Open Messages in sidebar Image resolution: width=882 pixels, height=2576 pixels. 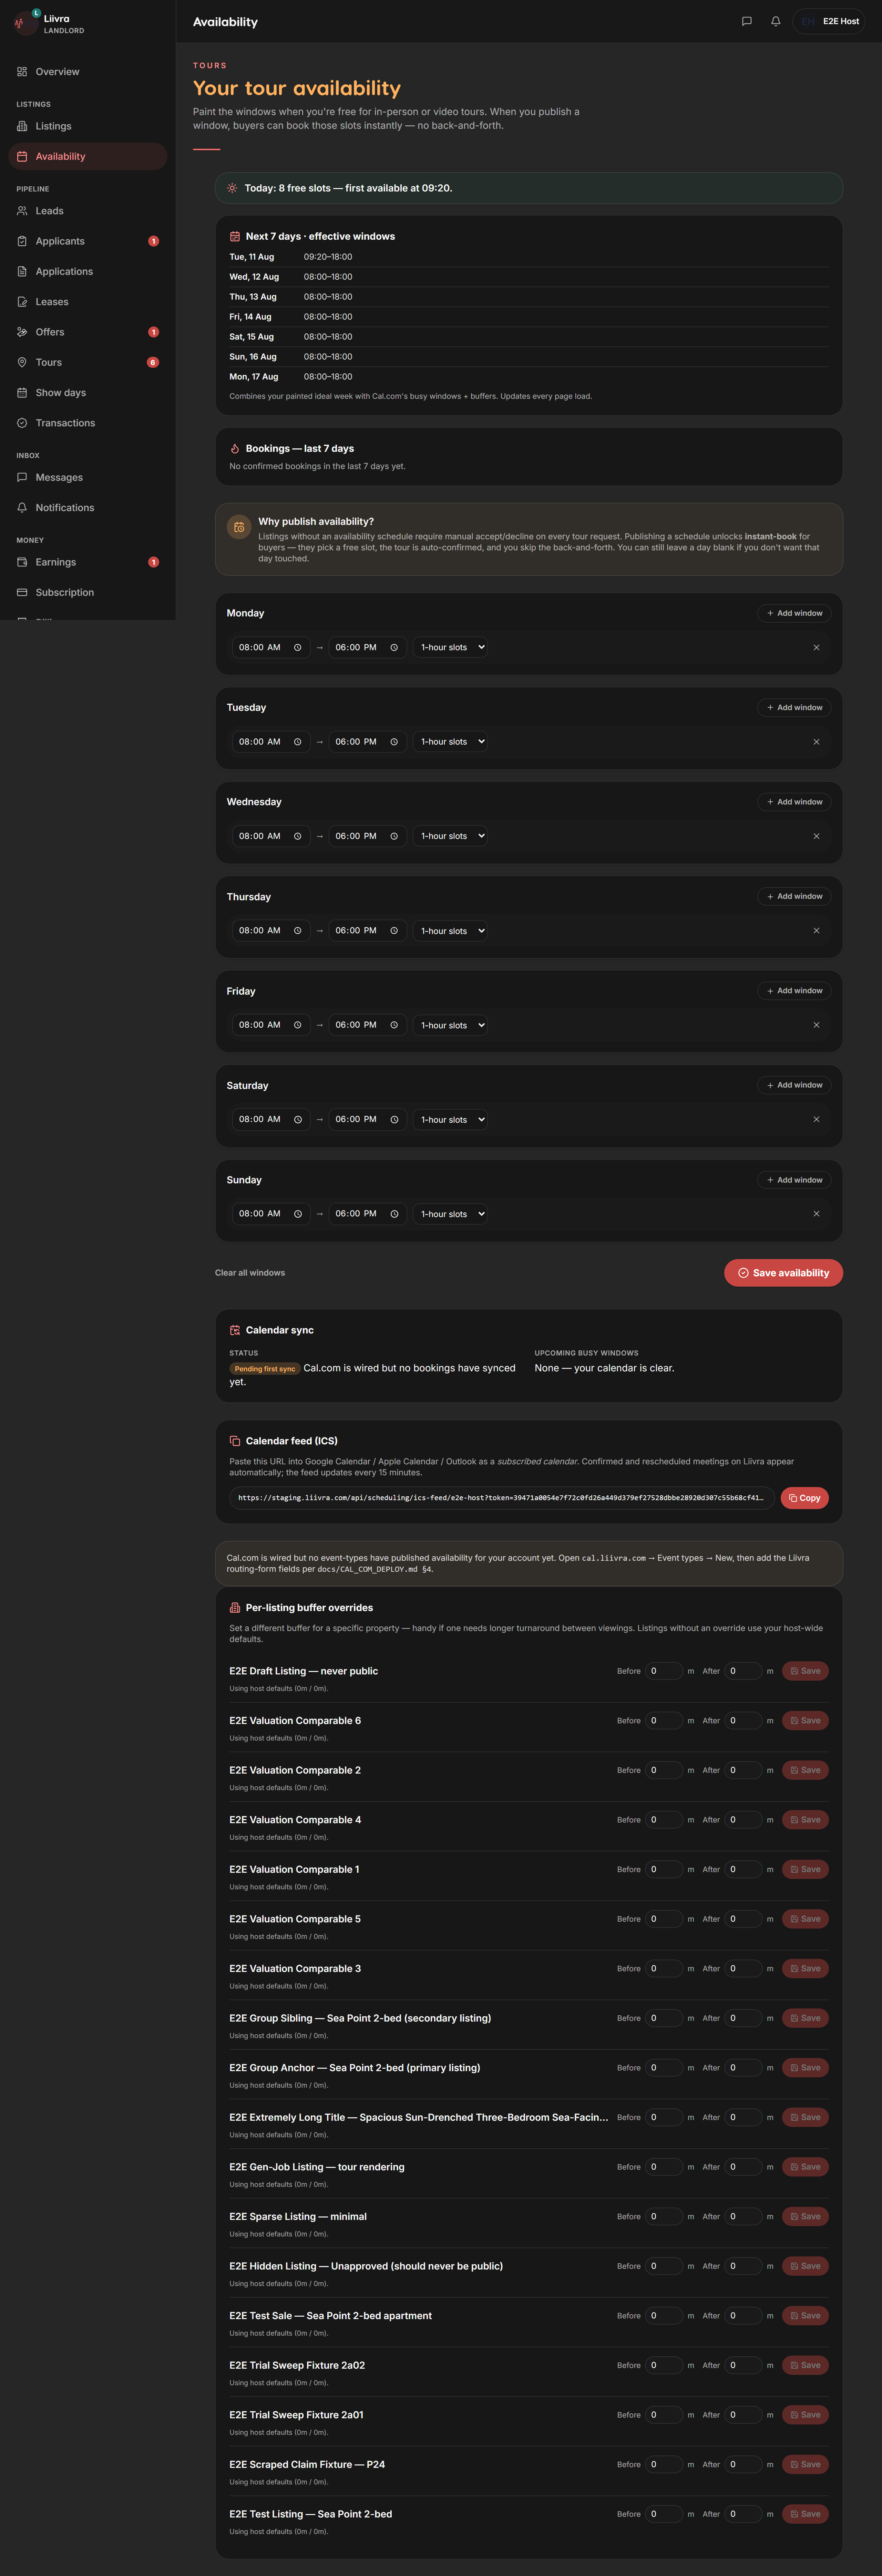point(88,477)
